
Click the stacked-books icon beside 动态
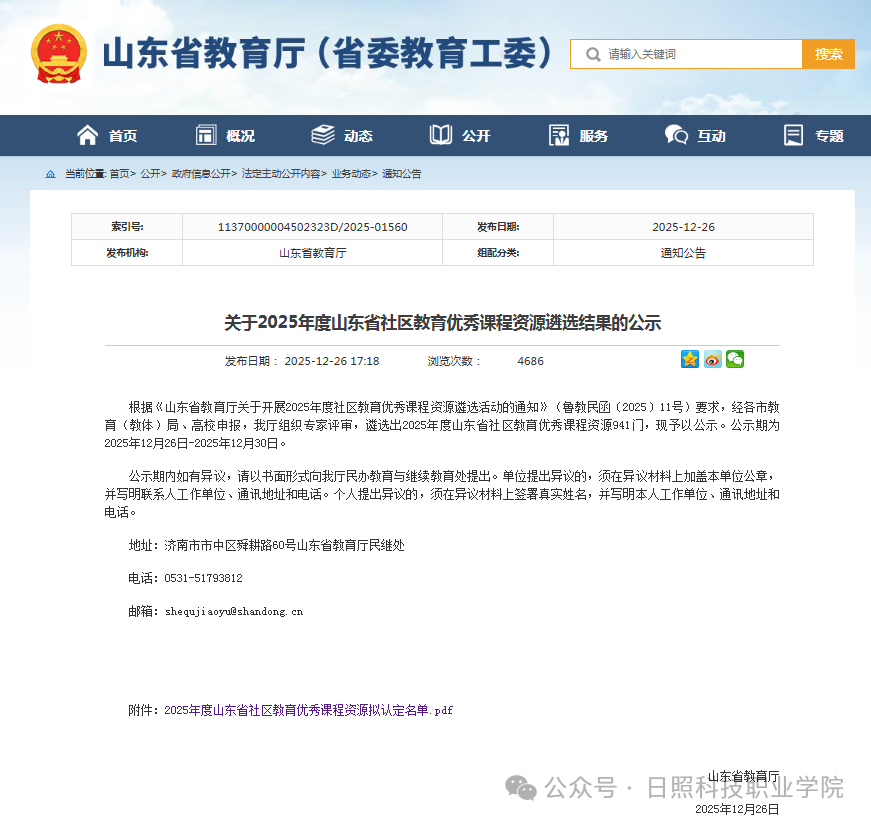(322, 134)
